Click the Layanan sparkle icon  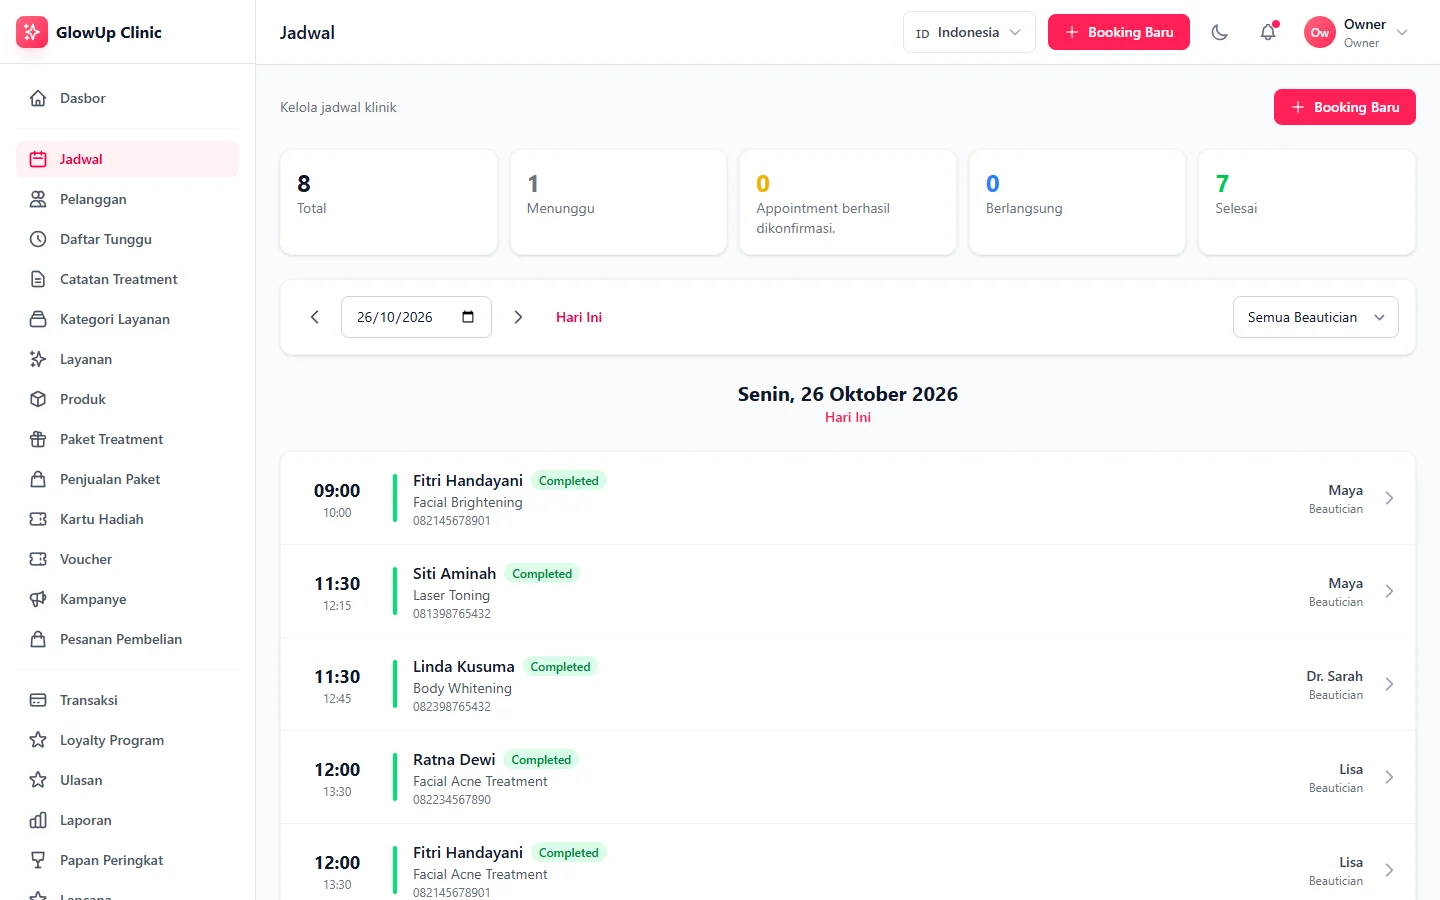point(38,359)
